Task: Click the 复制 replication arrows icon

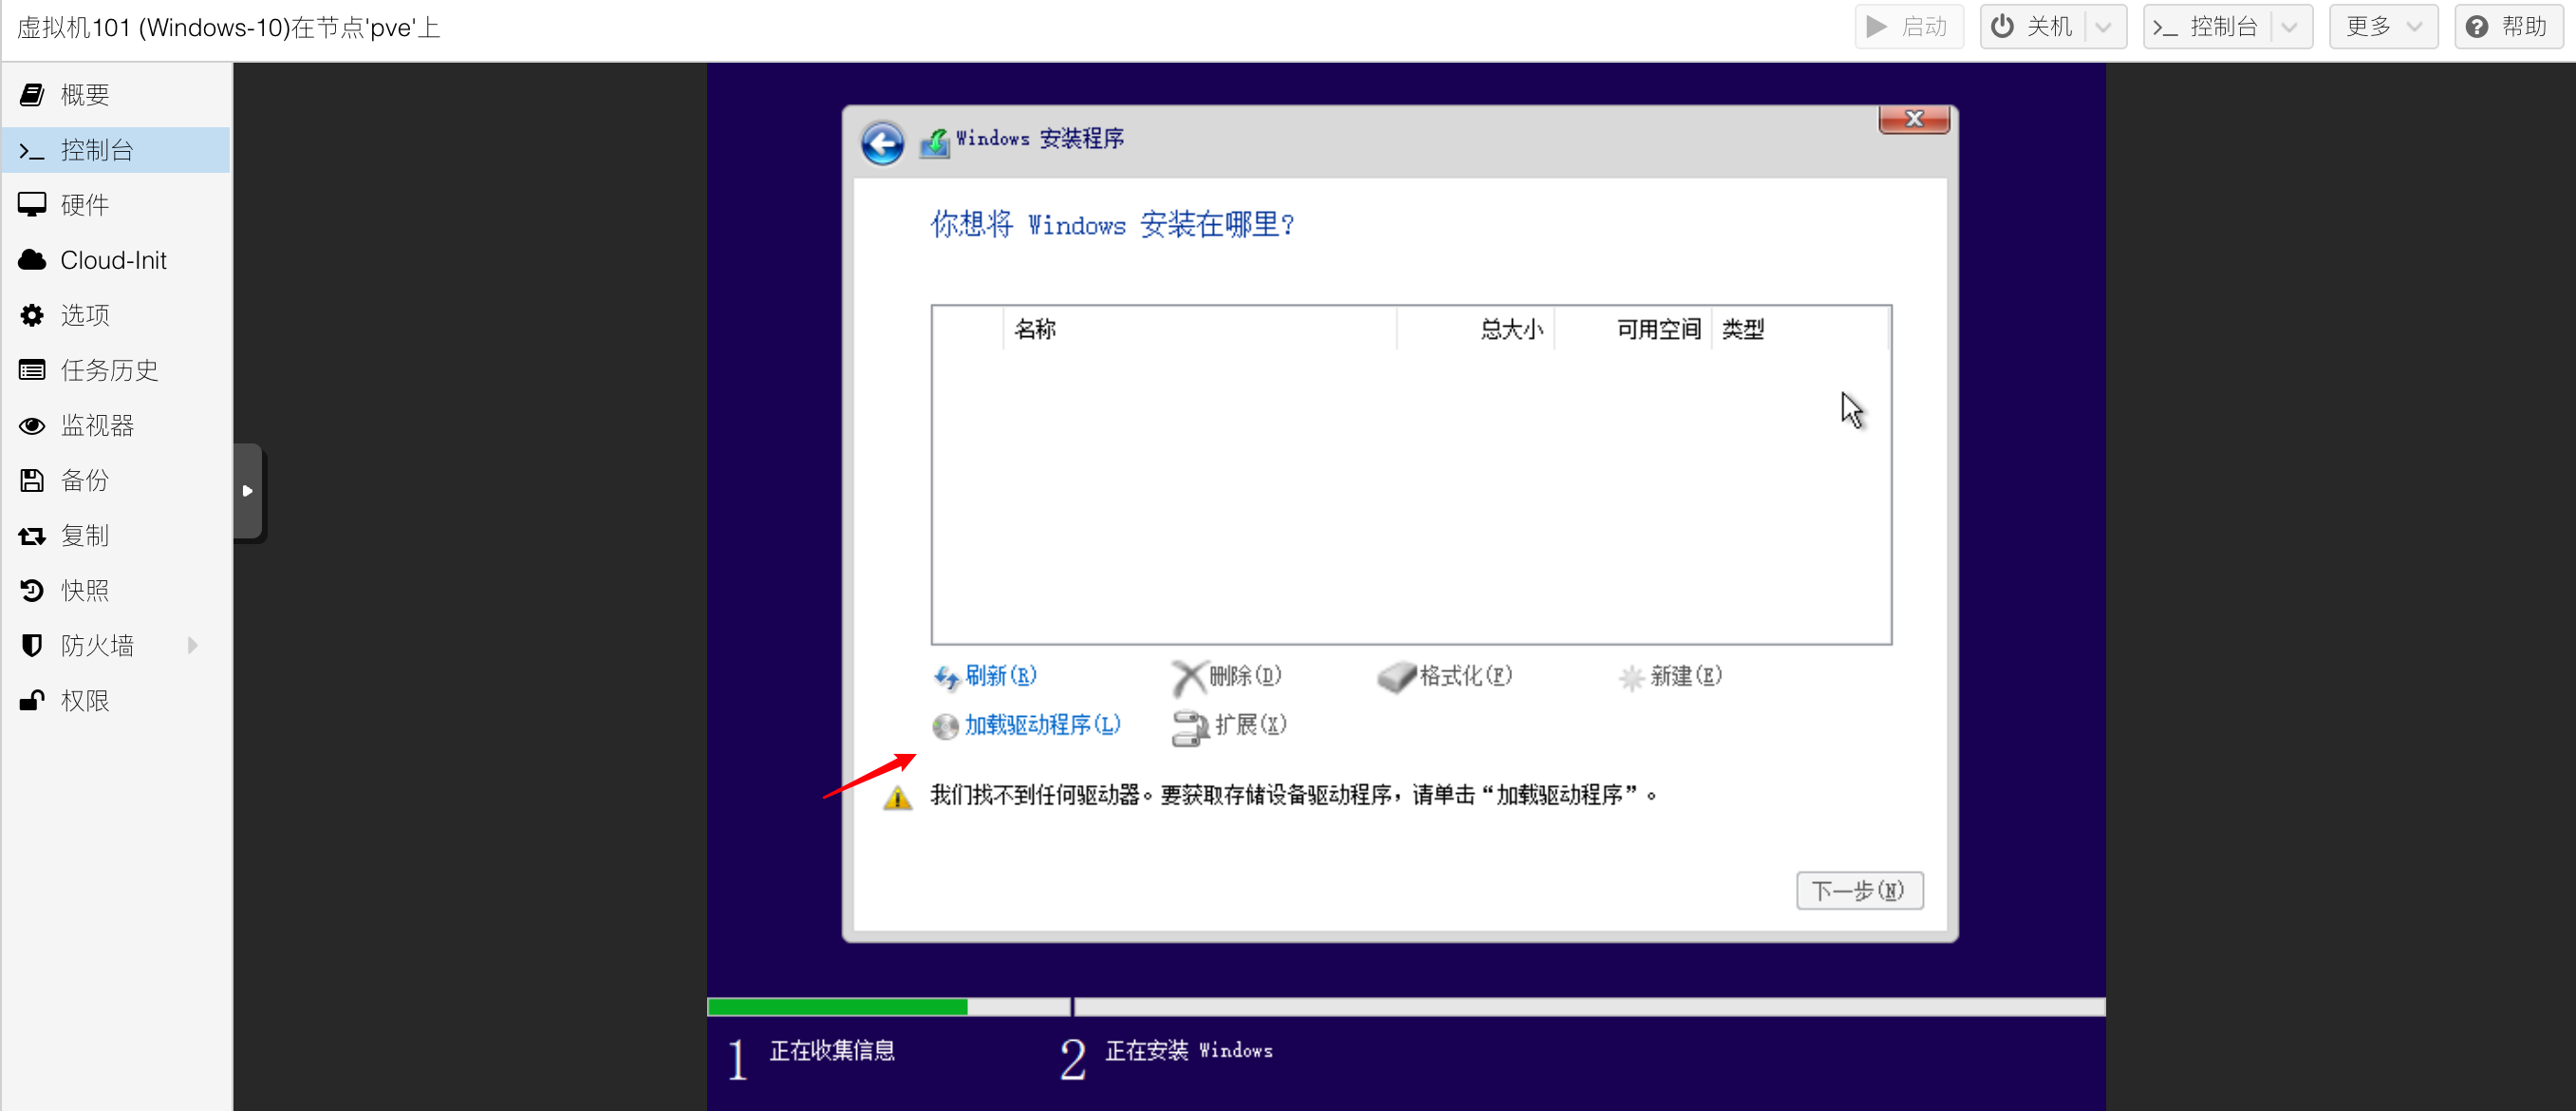Action: pyautogui.click(x=32, y=536)
